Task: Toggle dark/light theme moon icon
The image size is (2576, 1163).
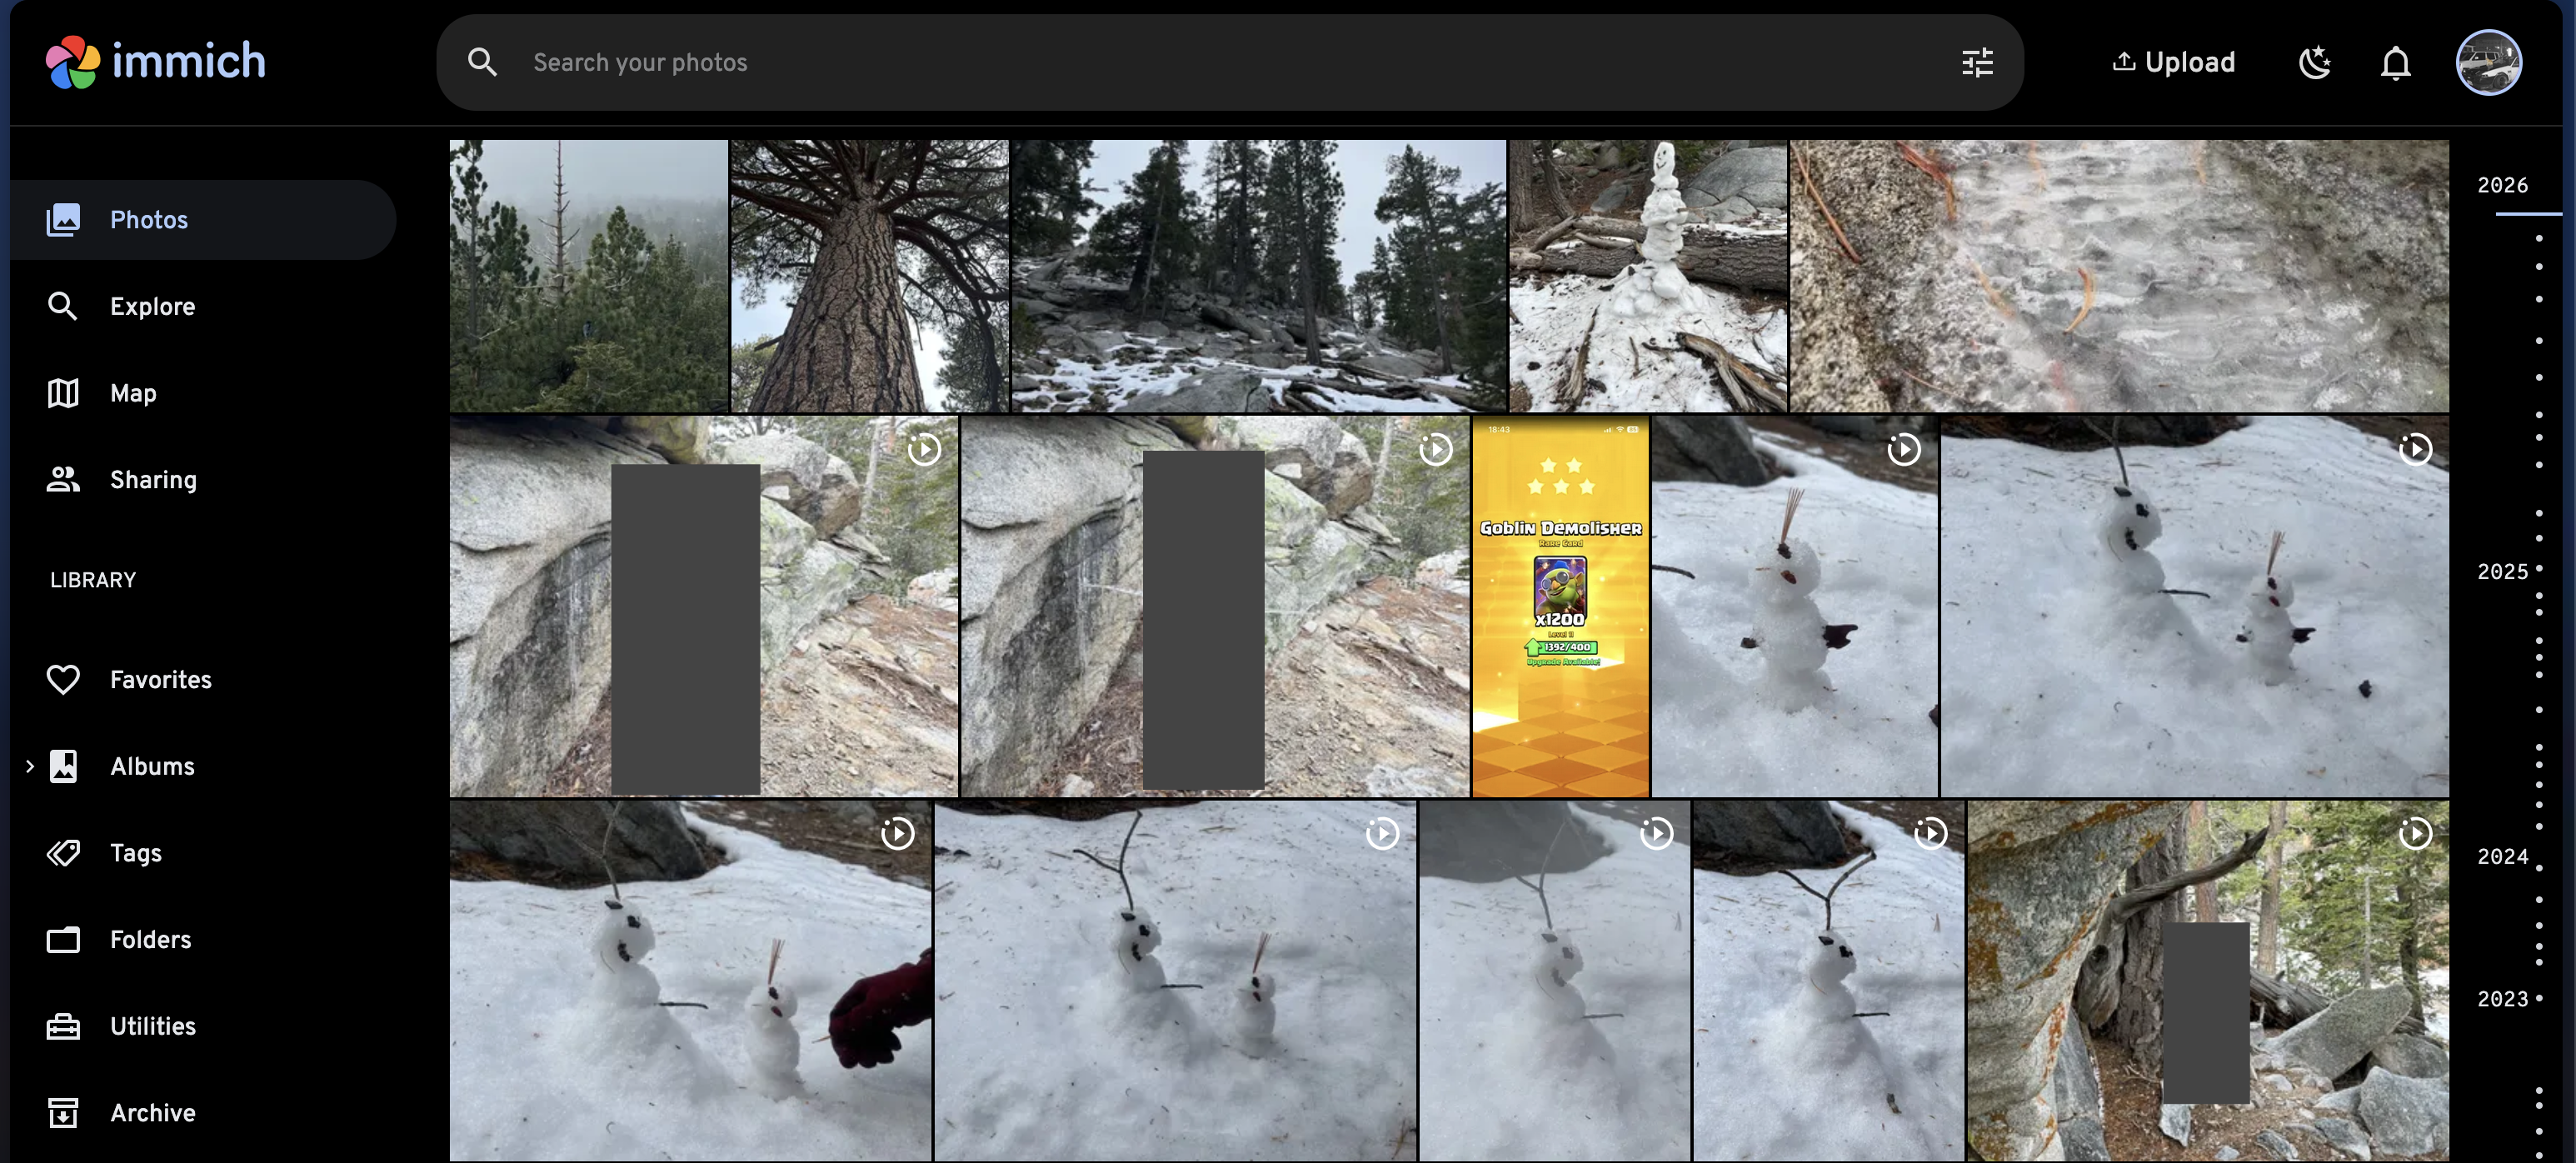Action: (x=2314, y=63)
